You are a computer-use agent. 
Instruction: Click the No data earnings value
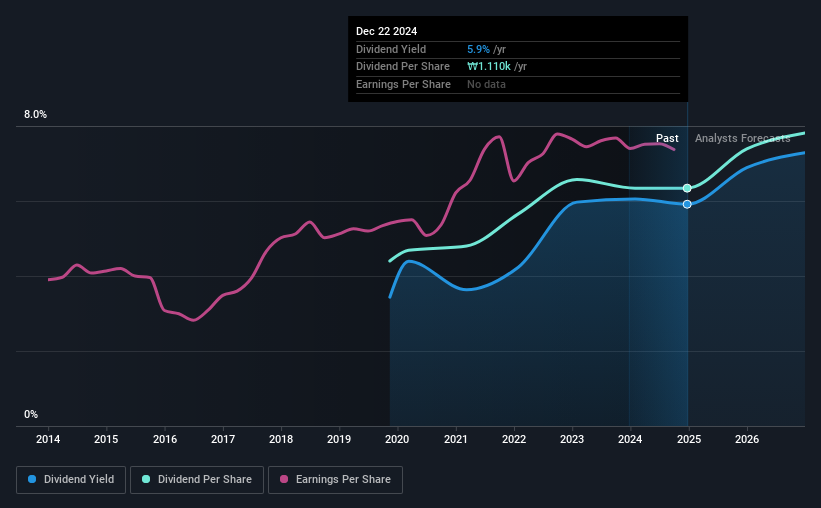coord(486,84)
